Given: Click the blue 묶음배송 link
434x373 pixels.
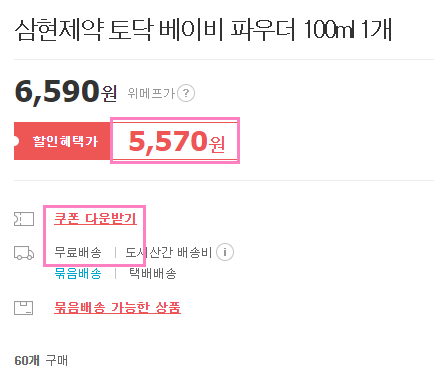Looking at the screenshot, I should [78, 273].
